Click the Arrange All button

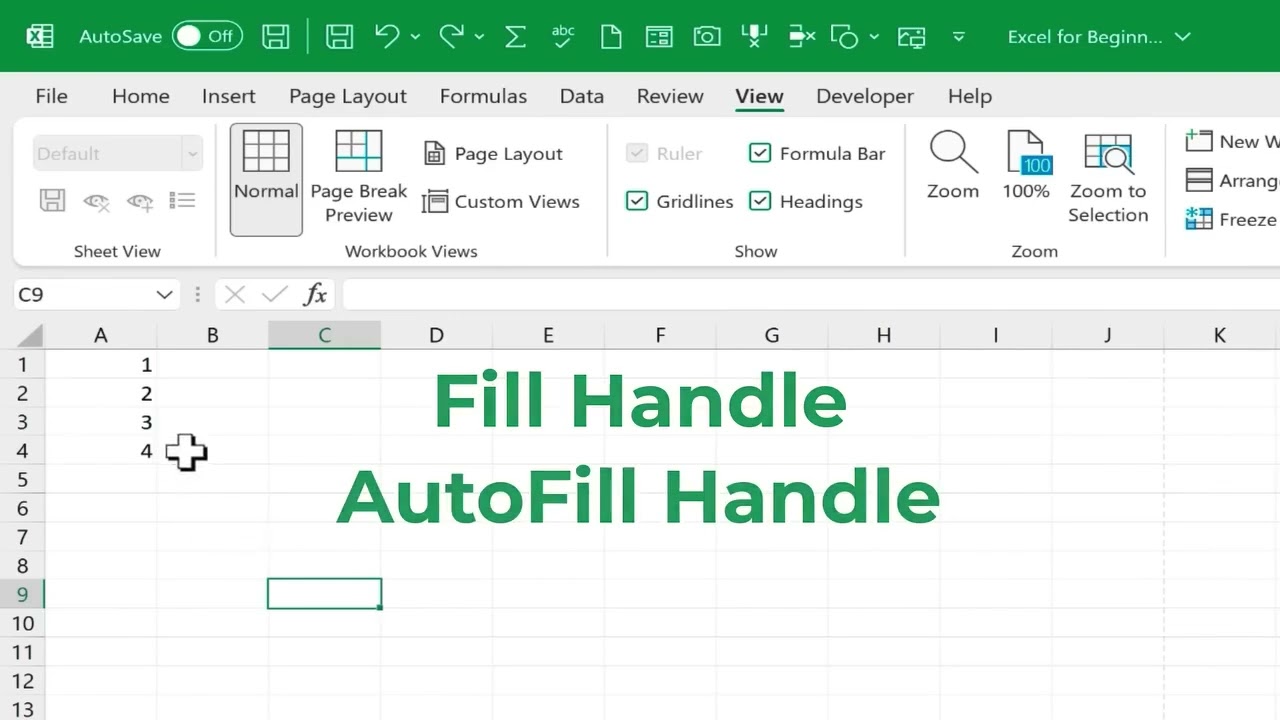point(1232,181)
